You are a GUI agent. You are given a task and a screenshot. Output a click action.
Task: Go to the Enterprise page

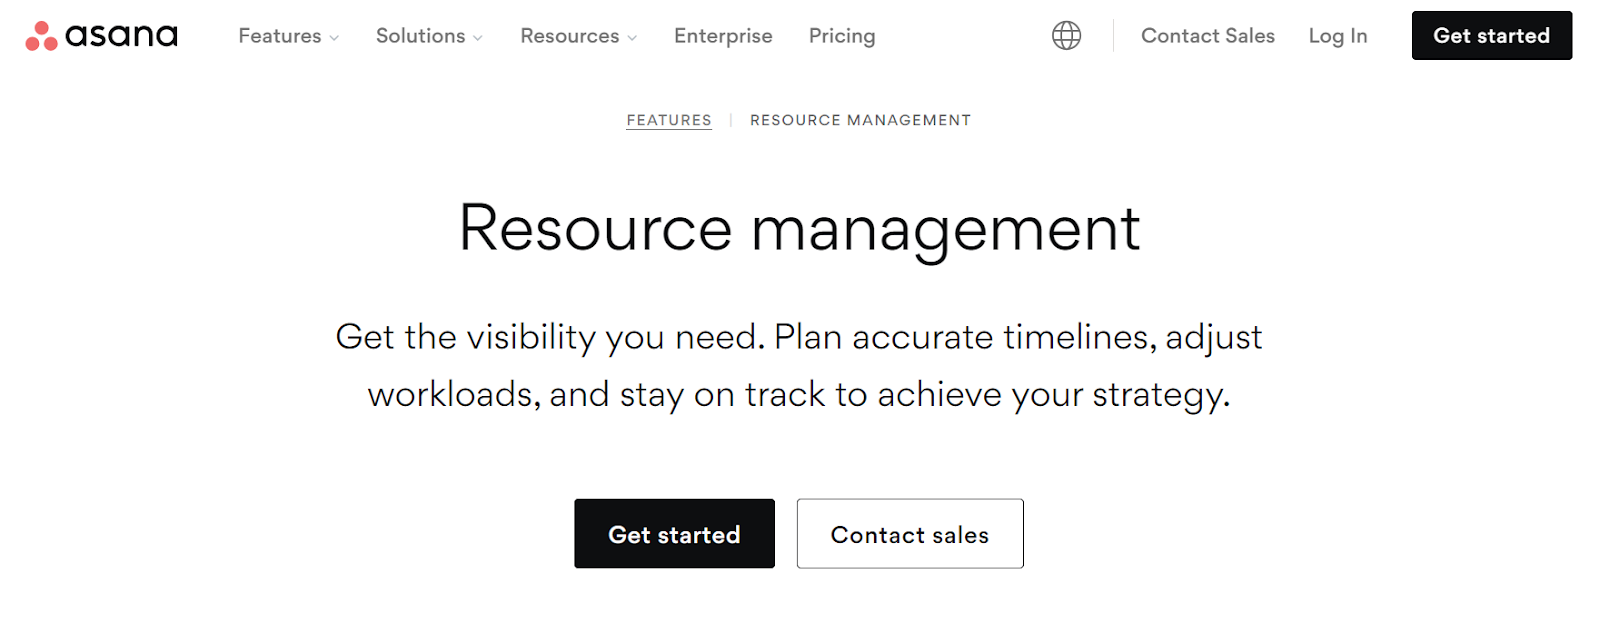point(723,36)
